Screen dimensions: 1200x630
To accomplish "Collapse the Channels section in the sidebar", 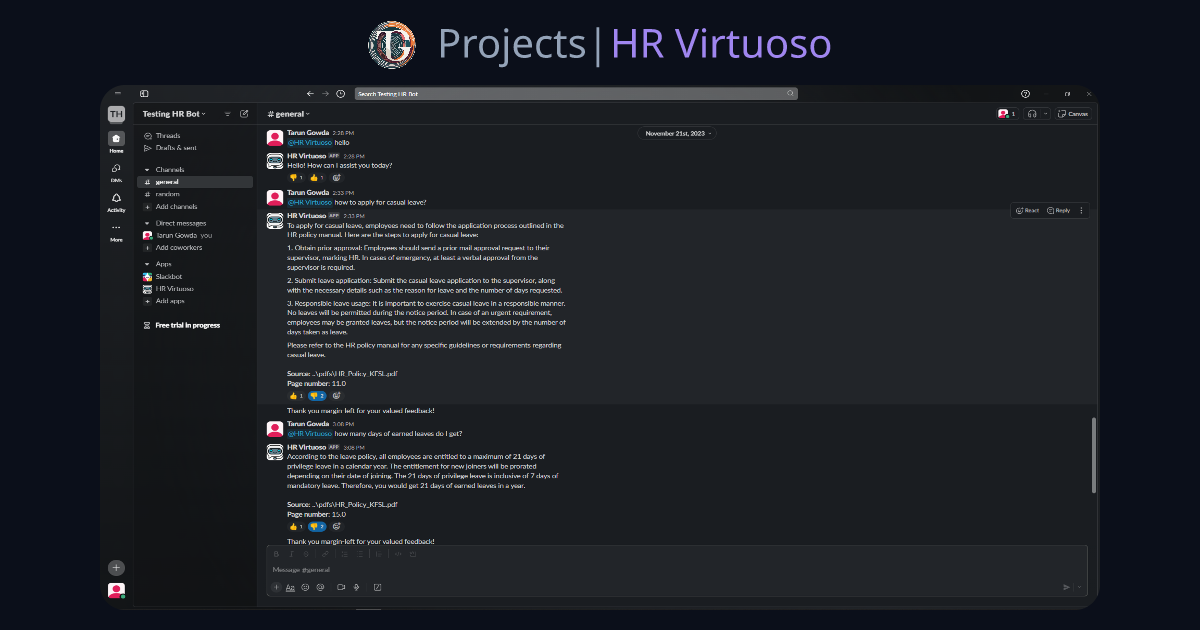I will pos(146,169).
